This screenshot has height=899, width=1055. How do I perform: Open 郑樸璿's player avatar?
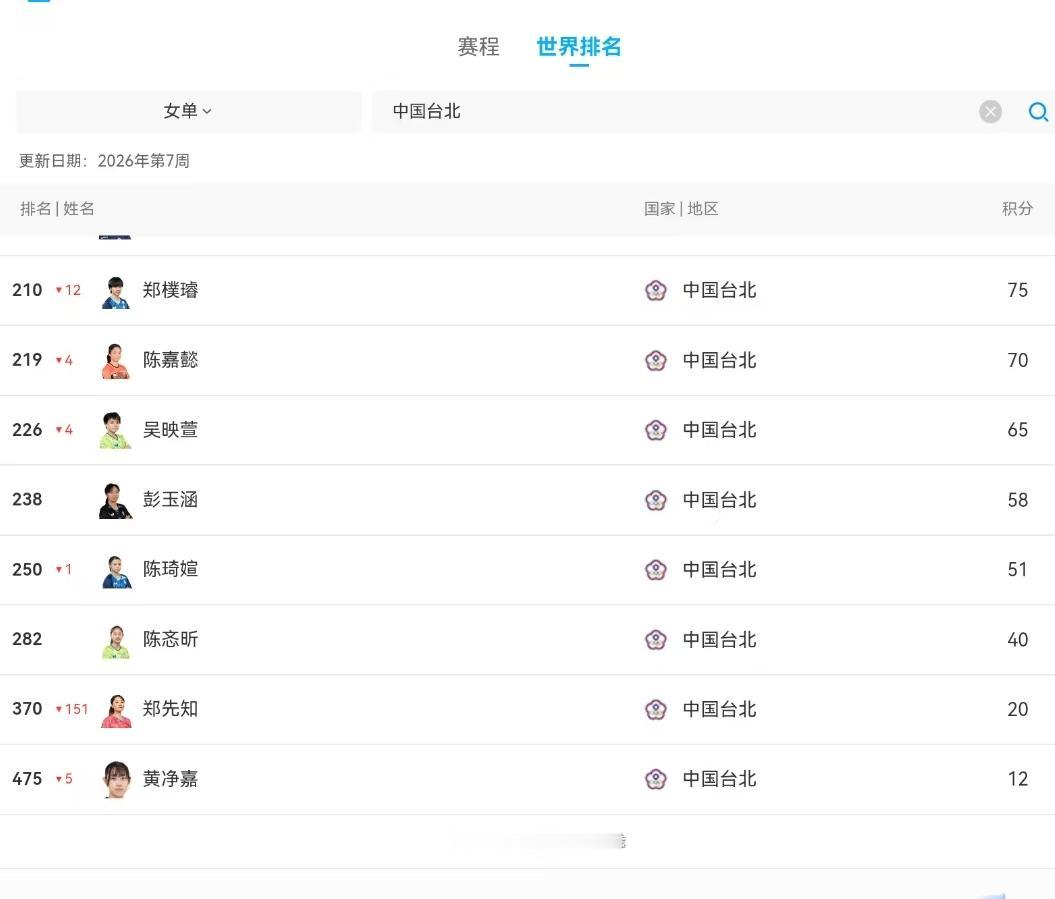(116, 292)
